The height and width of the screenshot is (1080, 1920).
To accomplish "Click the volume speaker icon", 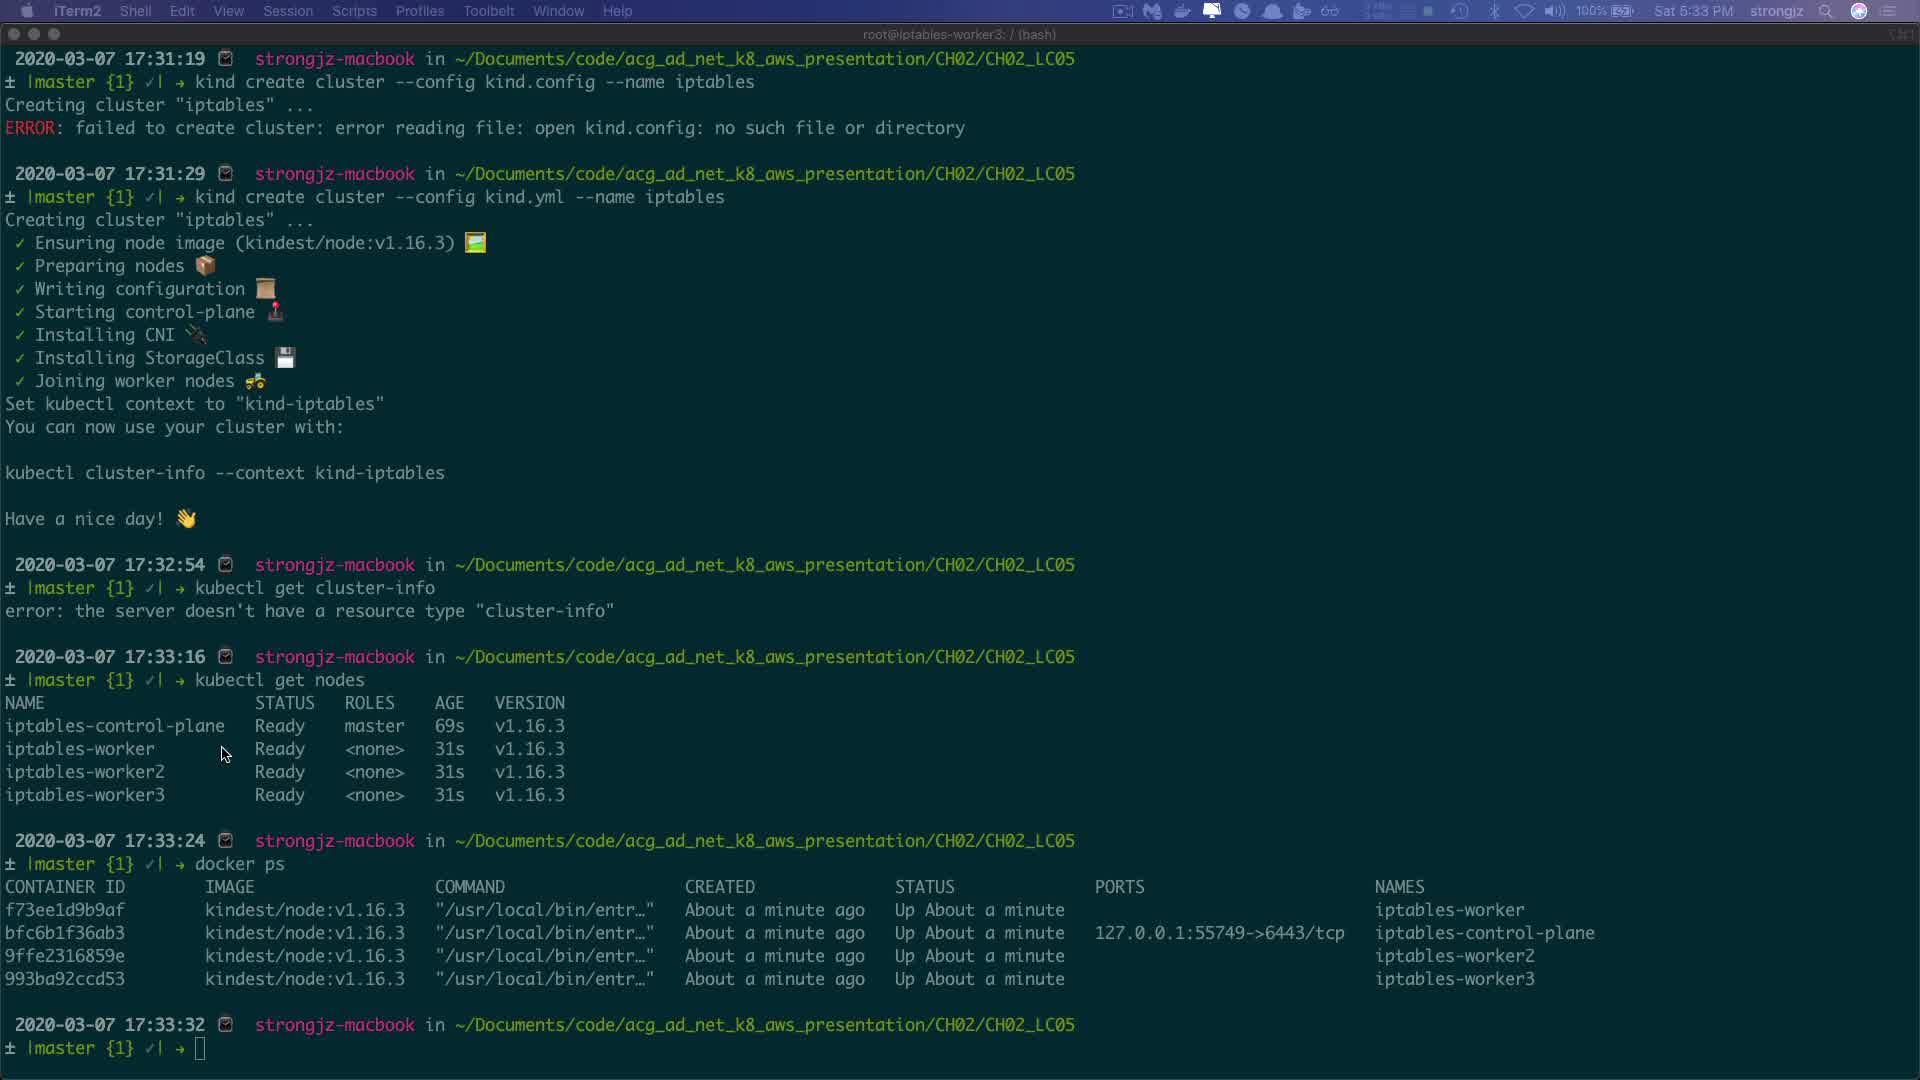I will tap(1554, 11).
